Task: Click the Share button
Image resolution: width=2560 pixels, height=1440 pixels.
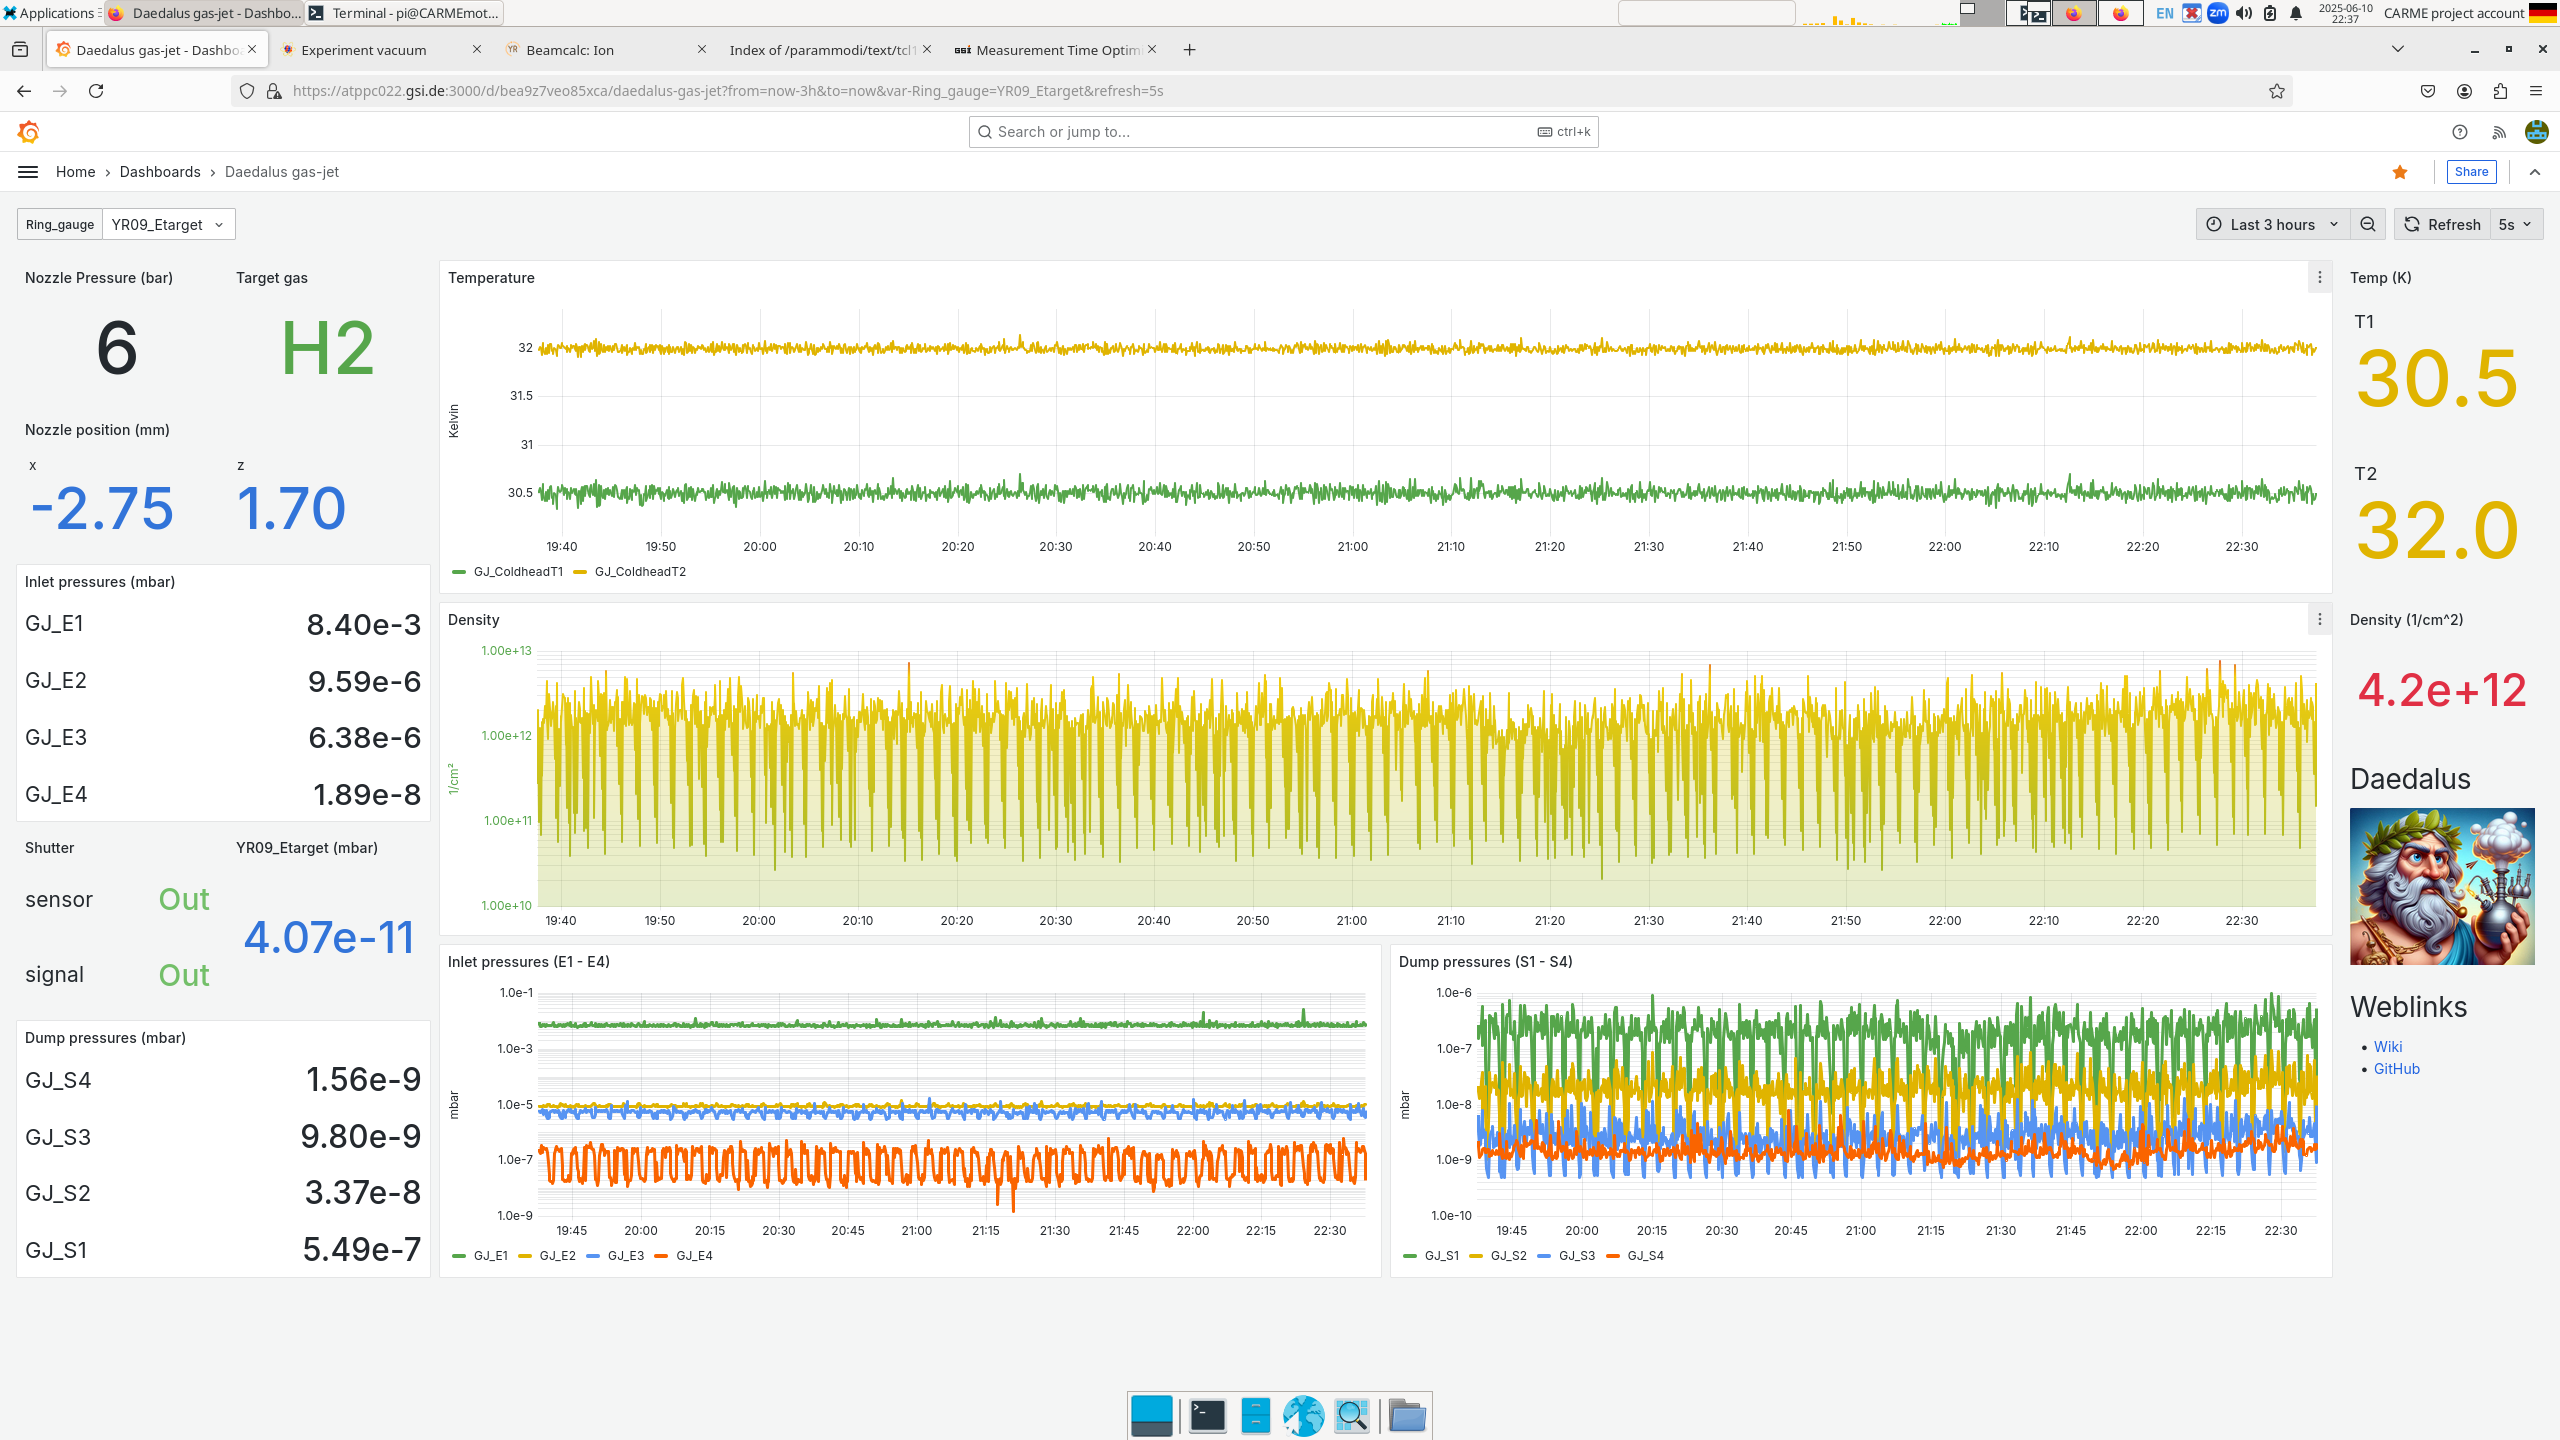Action: pos(2471,171)
